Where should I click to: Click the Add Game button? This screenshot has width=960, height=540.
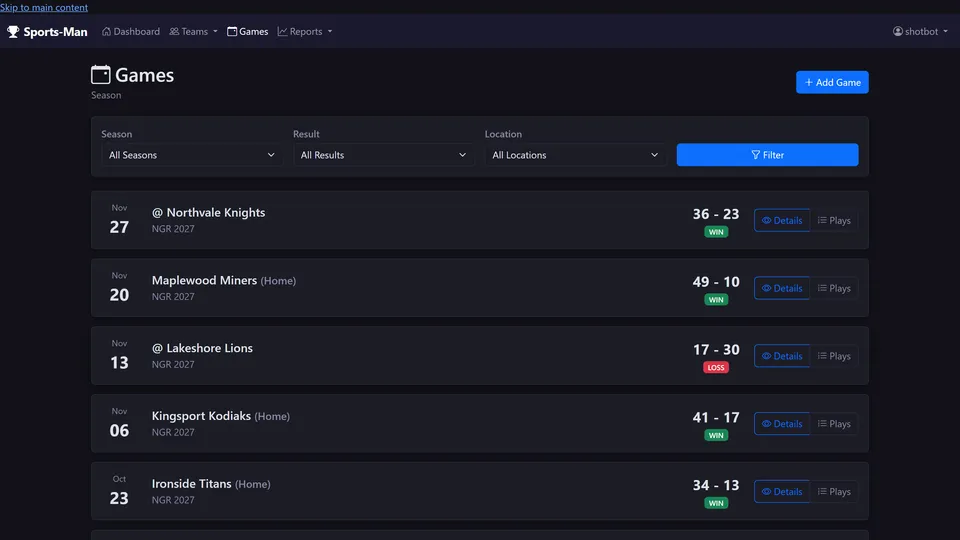pos(832,82)
